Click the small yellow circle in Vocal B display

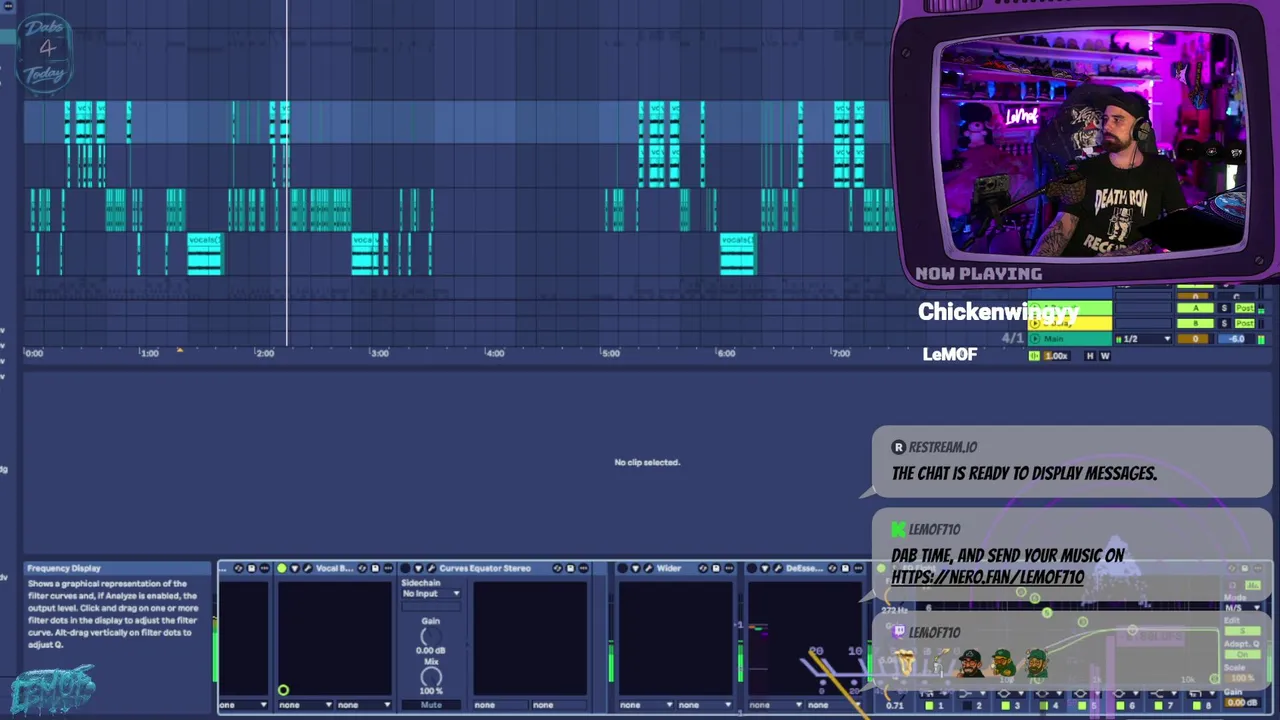(x=283, y=690)
